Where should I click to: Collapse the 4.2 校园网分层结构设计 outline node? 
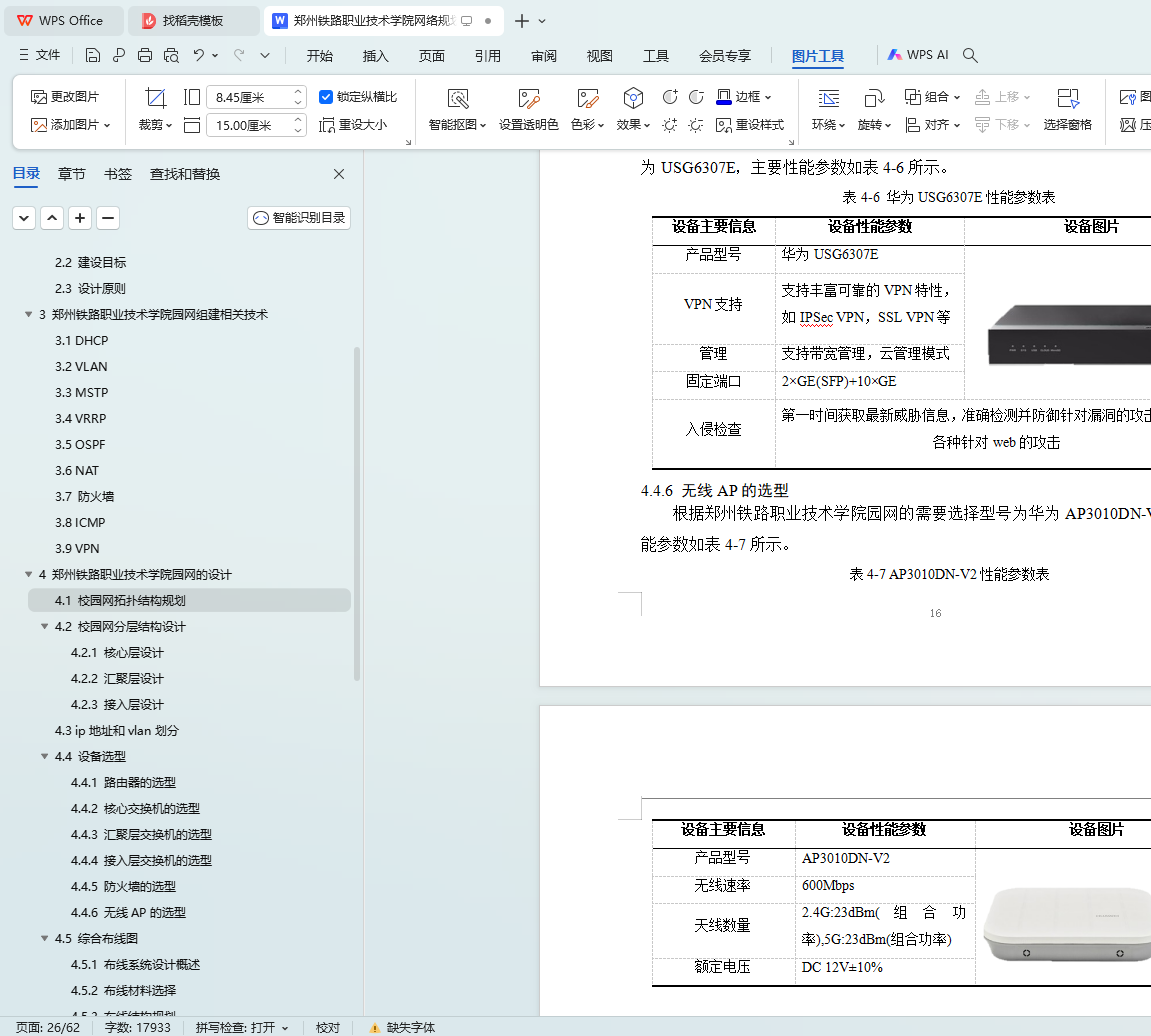click(x=45, y=626)
